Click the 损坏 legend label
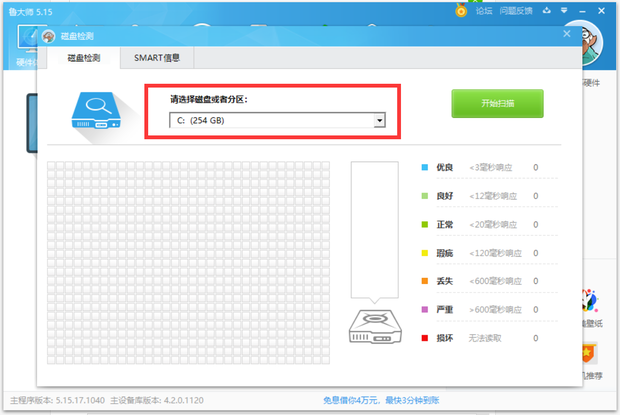This screenshot has height=415, width=620. [x=444, y=338]
